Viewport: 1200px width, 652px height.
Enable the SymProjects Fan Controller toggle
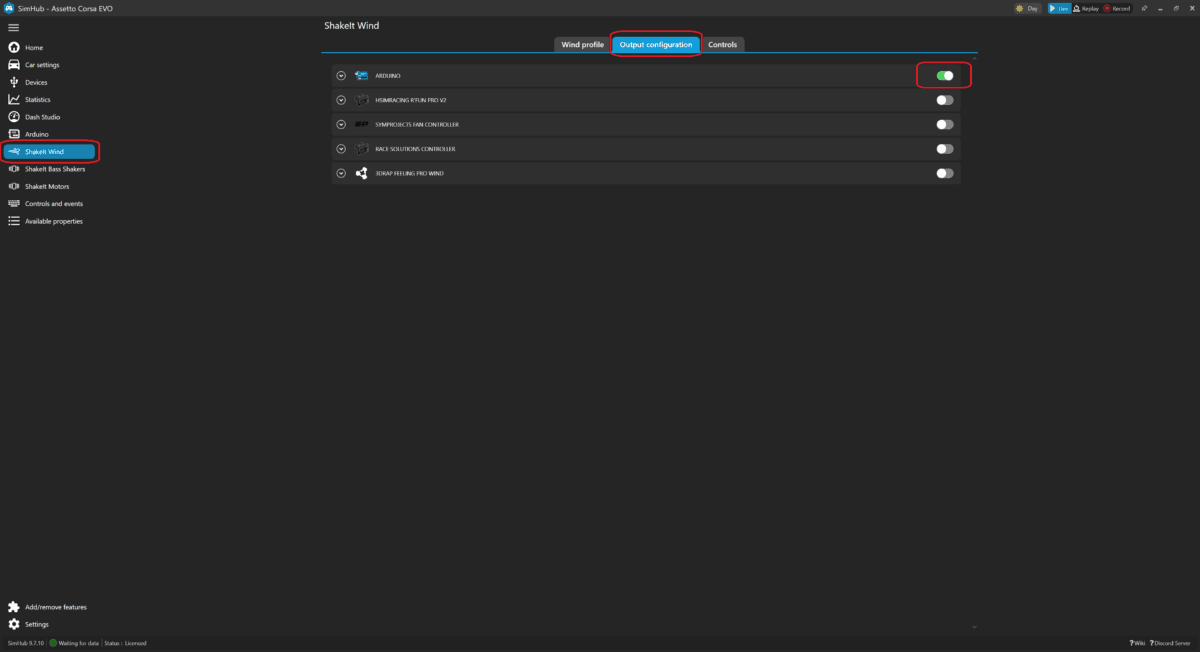[x=945, y=125]
